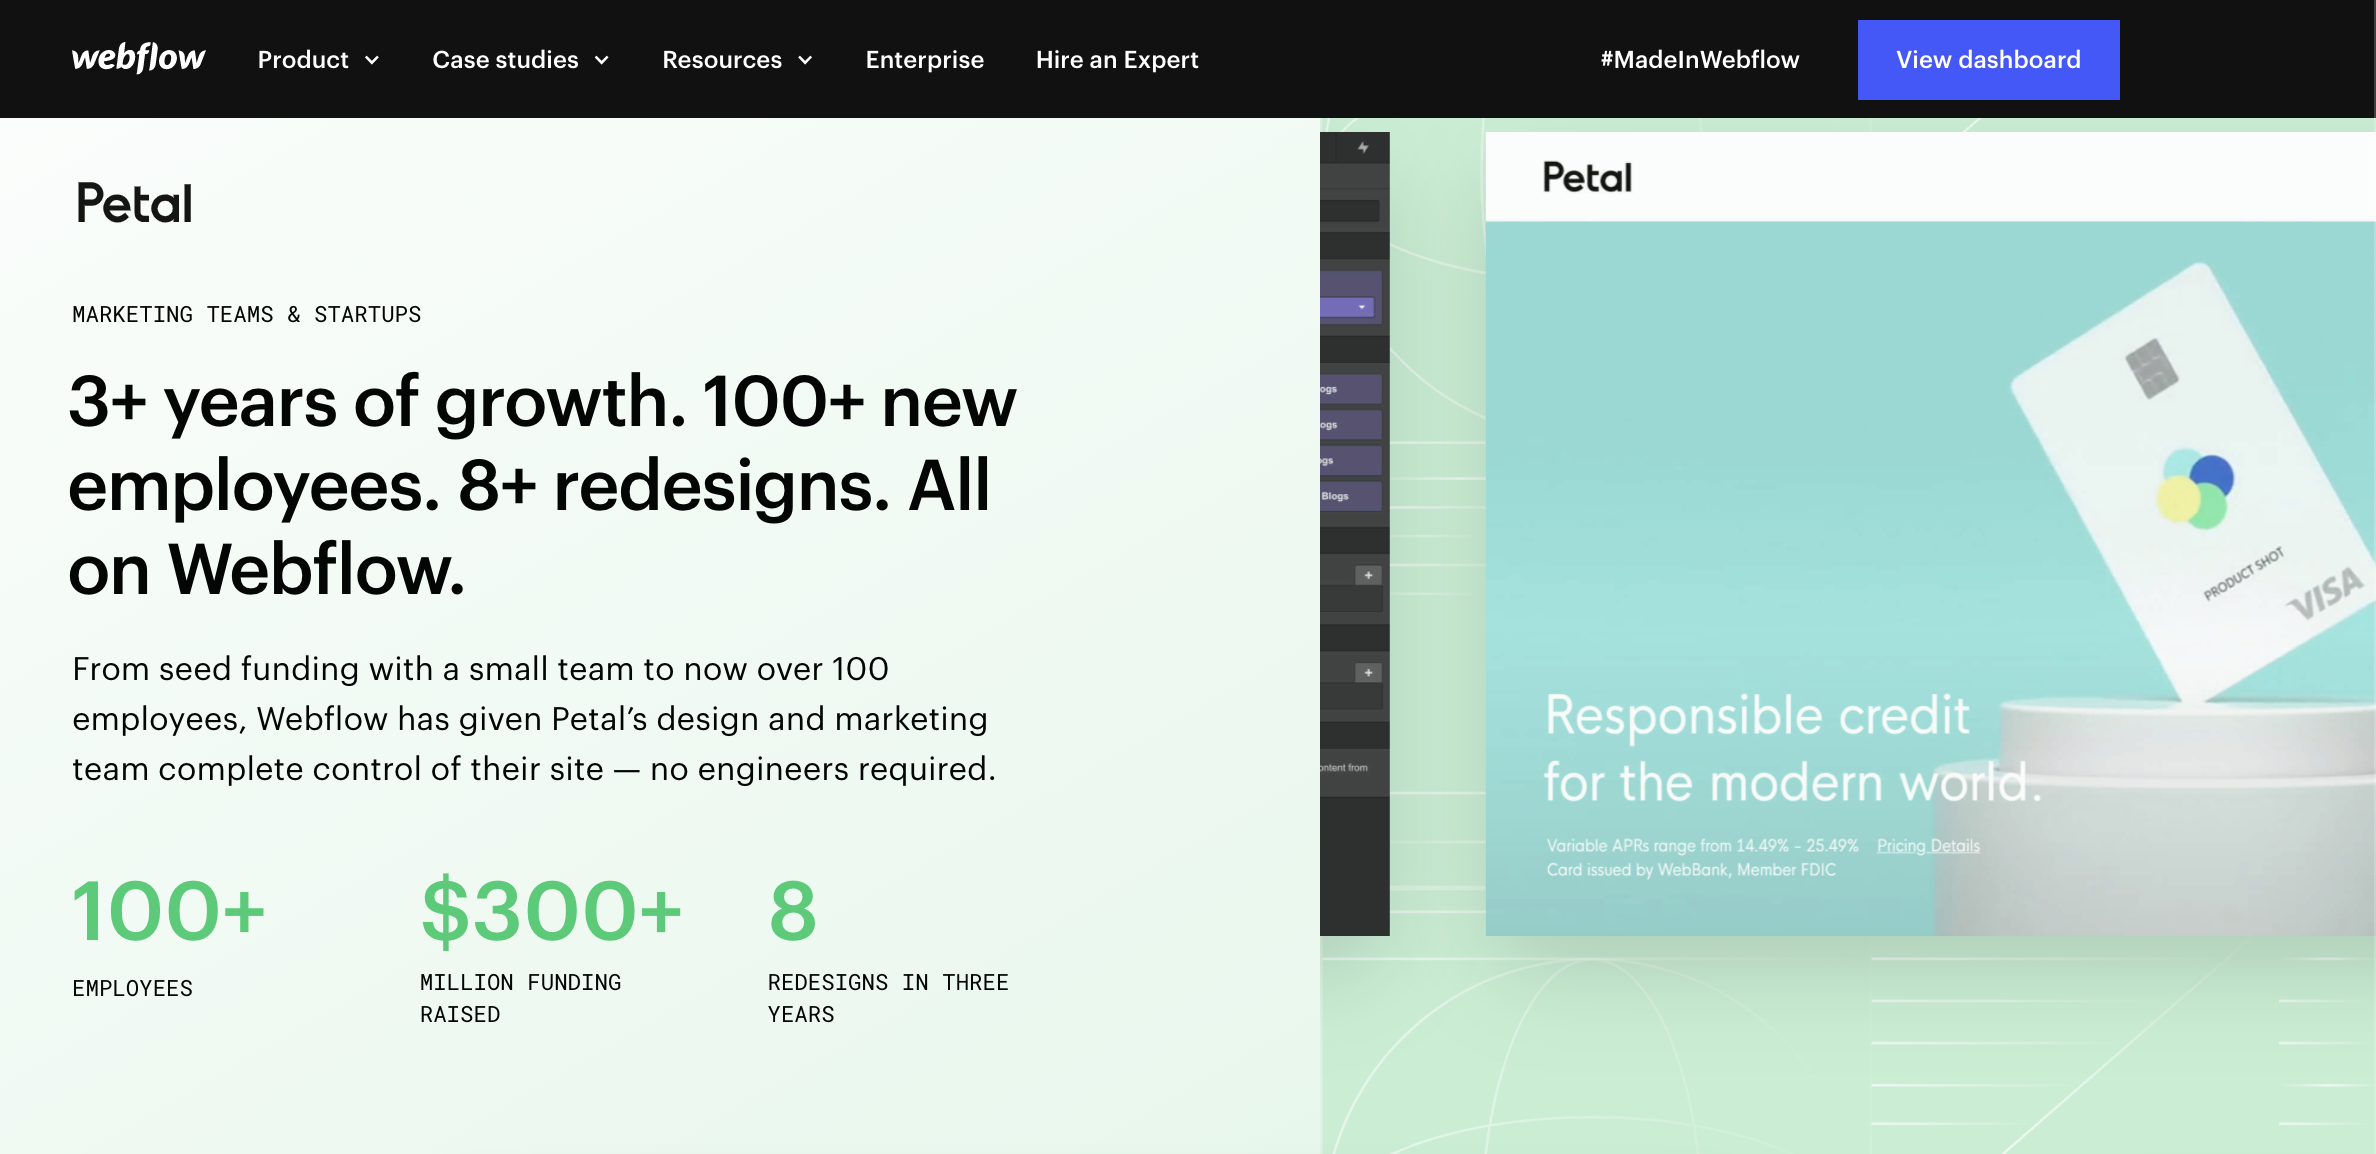
Task: Open the Product dropdown menu
Action: pos(318,60)
